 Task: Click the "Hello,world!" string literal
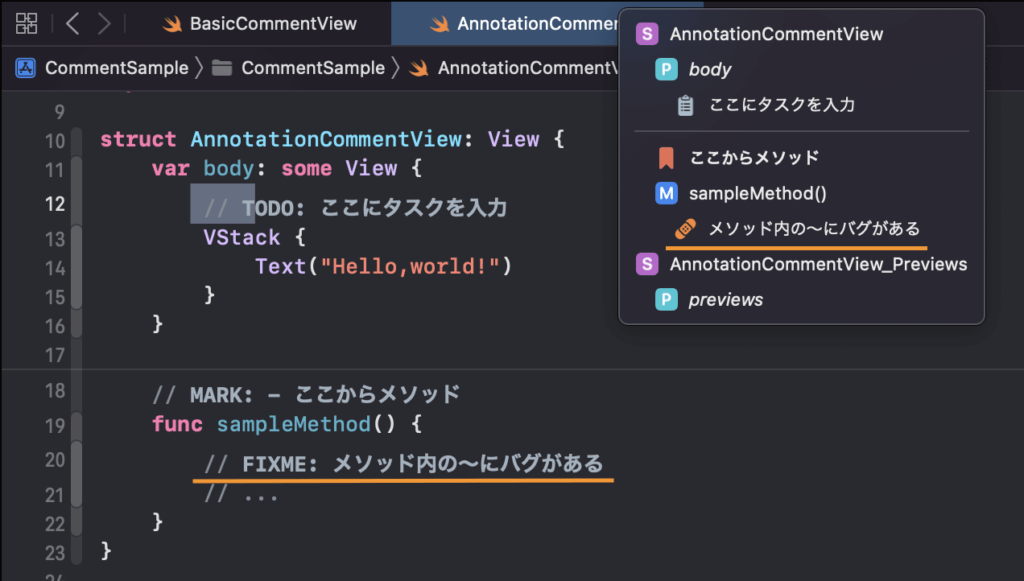point(410,266)
